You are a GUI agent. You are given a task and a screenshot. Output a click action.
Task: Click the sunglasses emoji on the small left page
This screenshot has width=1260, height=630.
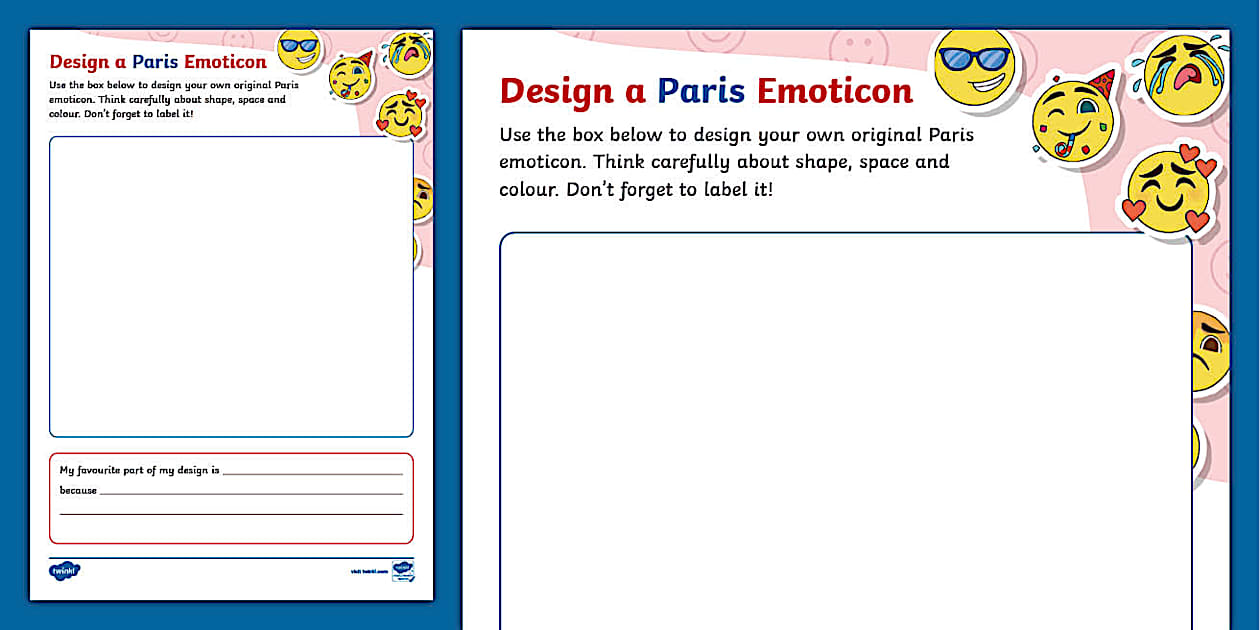pyautogui.click(x=298, y=49)
